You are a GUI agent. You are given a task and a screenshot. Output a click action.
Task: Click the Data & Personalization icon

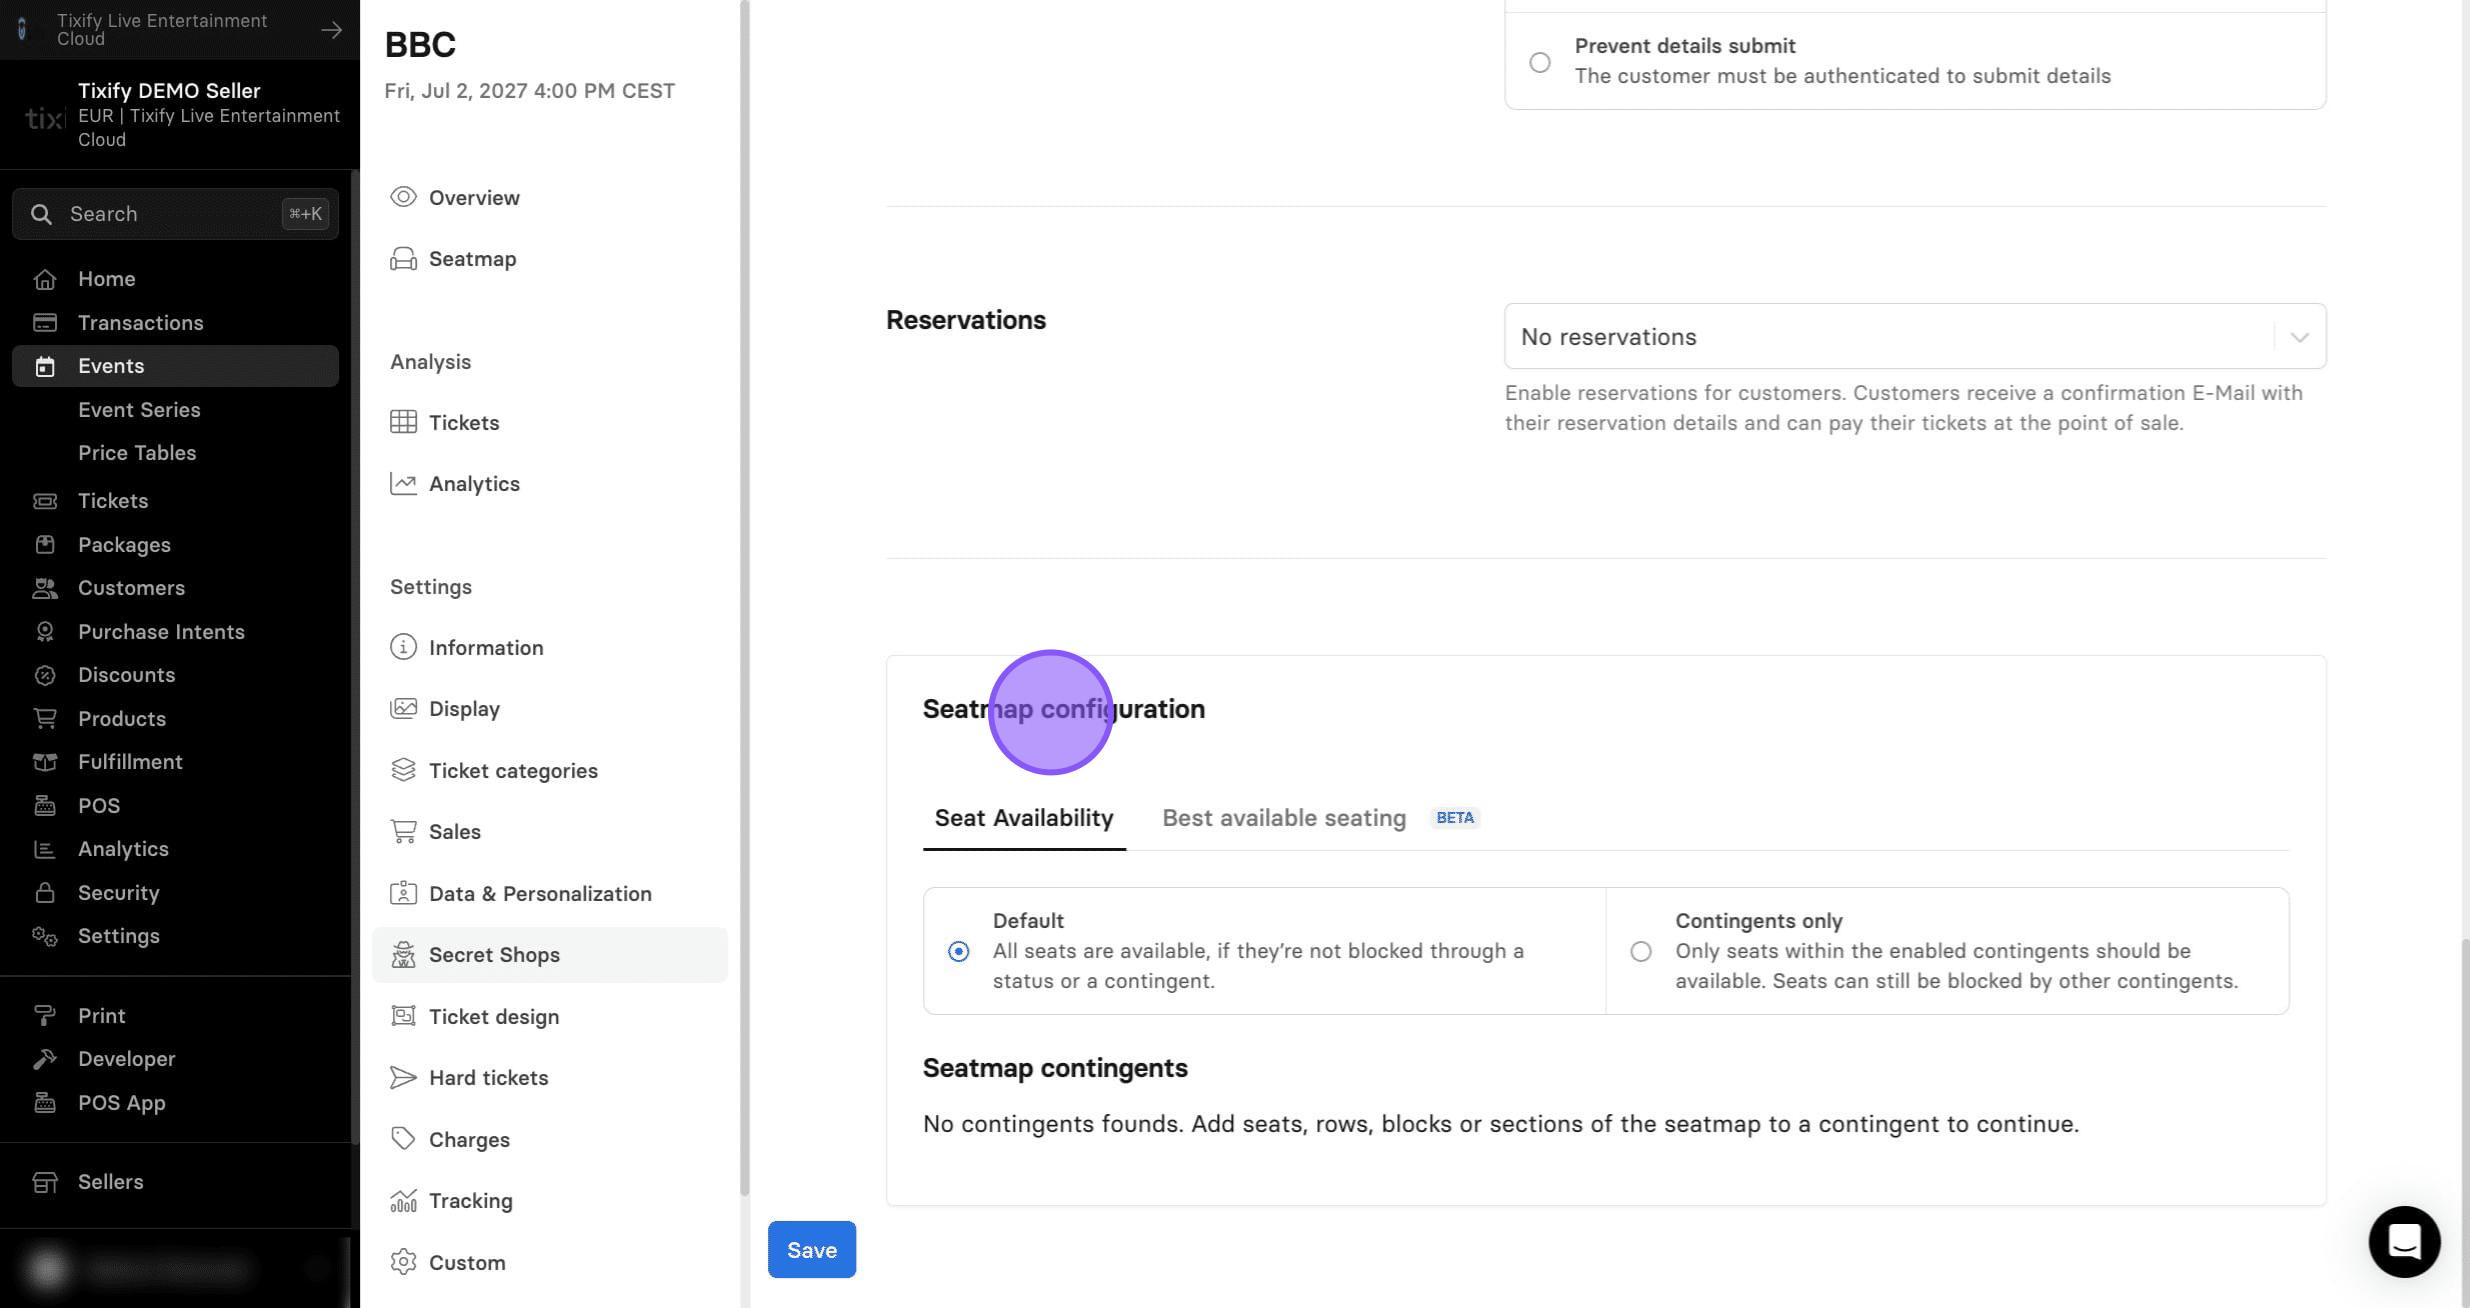coord(403,893)
